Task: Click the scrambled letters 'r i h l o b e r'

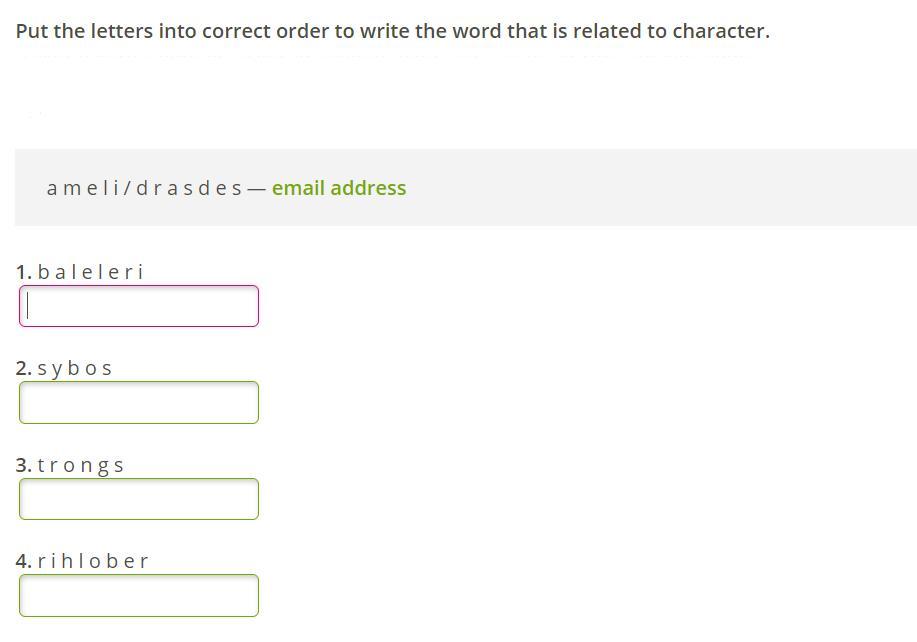Action: click(x=93, y=561)
